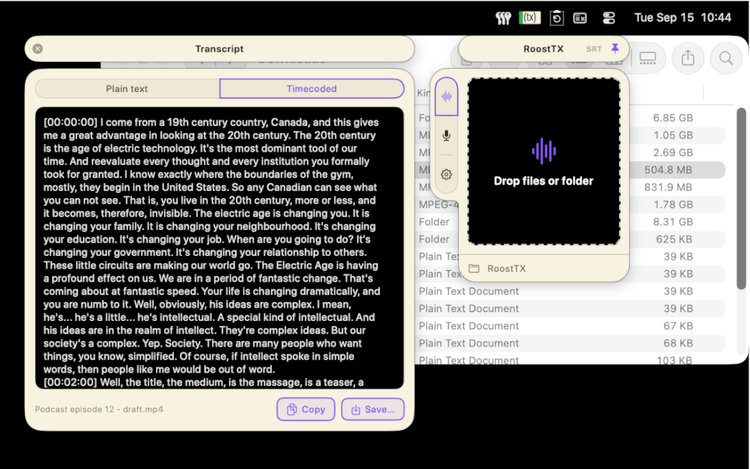The image size is (750, 469).
Task: Click the Finder window vertical scrollbar
Action: [741, 198]
